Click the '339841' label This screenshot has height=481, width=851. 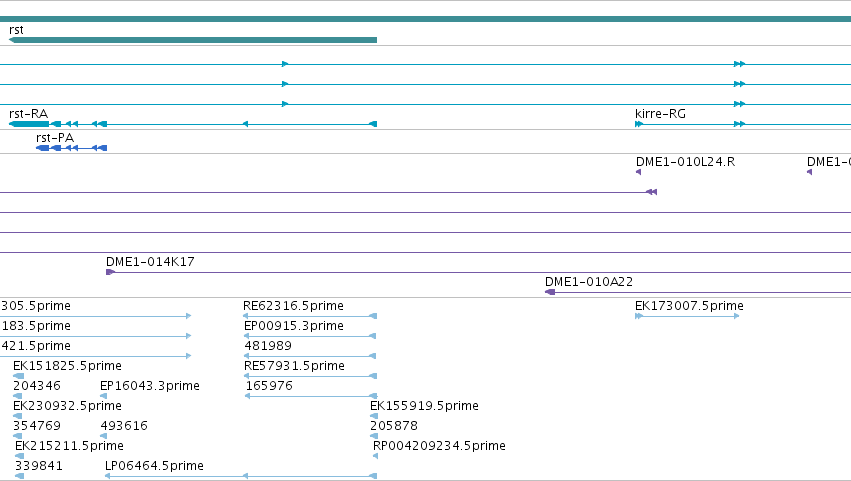pos(39,466)
